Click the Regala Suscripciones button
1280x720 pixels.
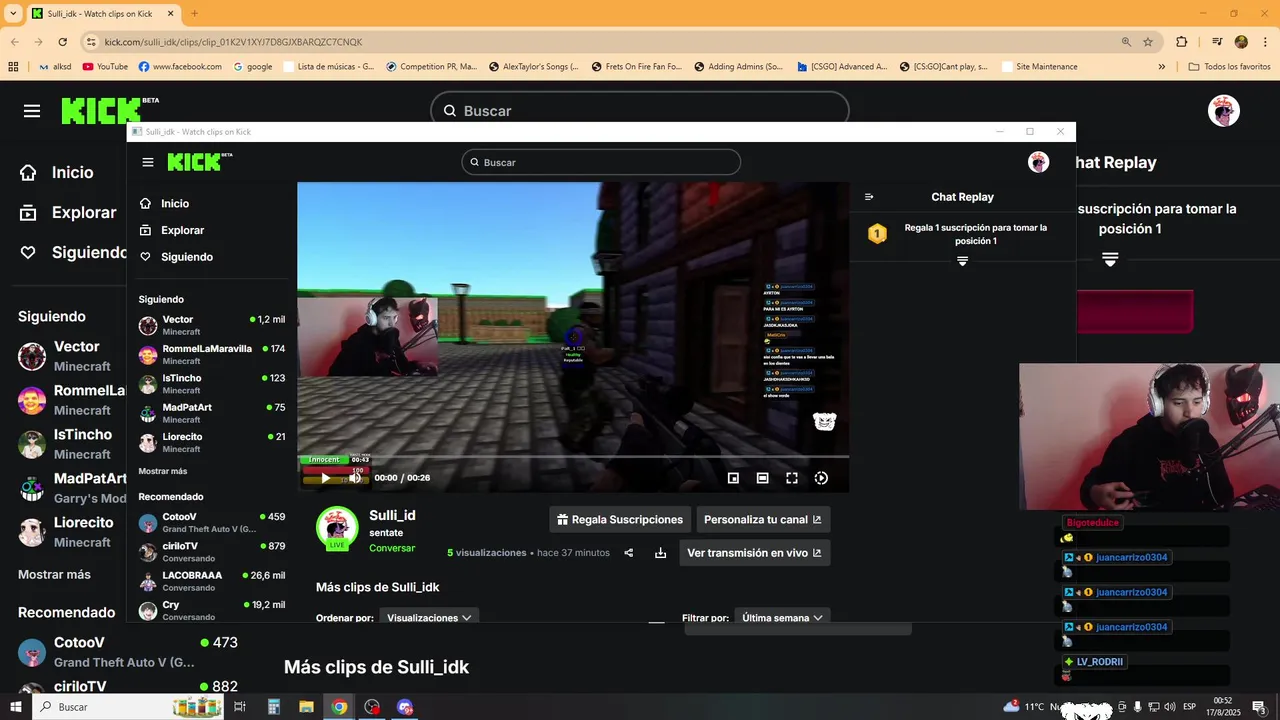[x=620, y=520]
